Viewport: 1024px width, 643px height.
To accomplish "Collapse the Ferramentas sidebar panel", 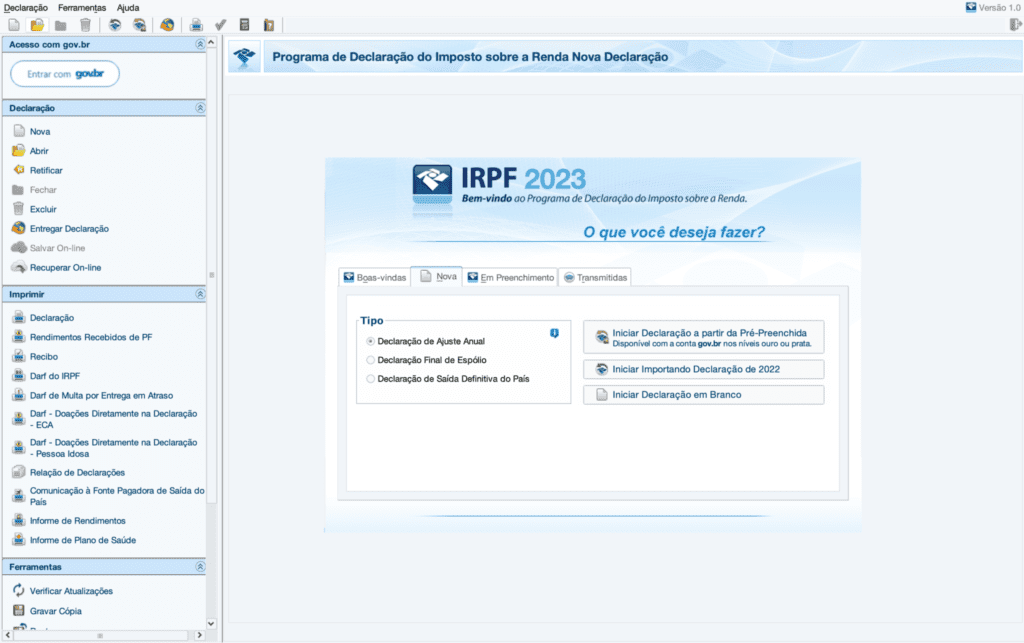I will click(200, 567).
